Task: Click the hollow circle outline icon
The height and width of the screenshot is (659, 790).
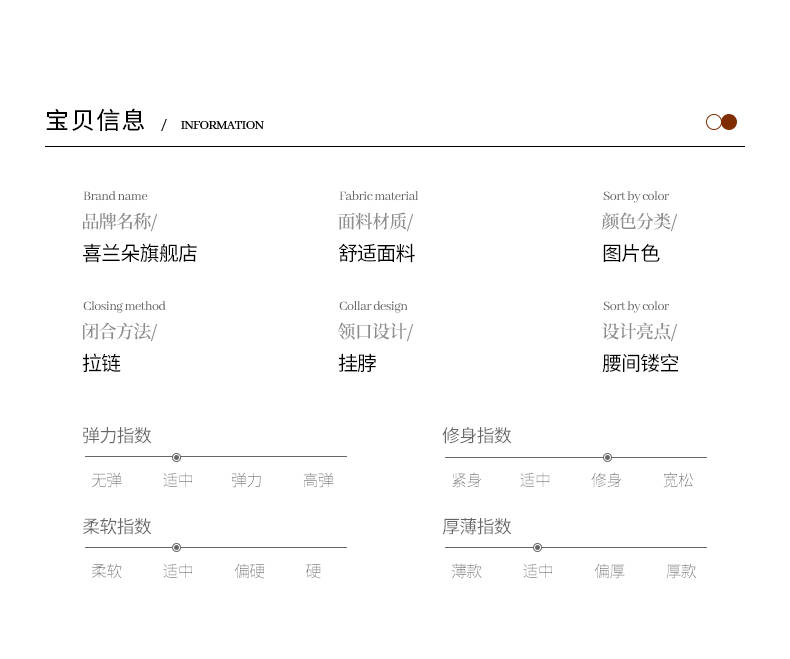Action: click(x=713, y=122)
